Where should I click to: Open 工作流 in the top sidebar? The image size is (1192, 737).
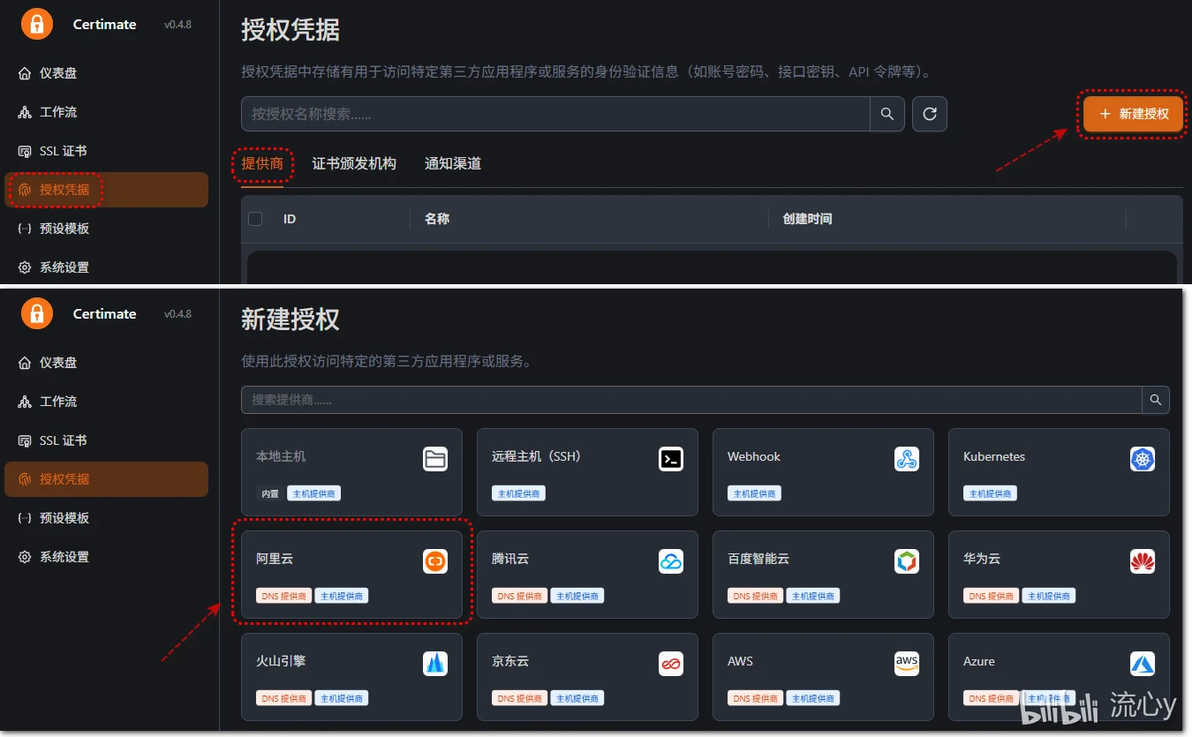(x=106, y=112)
